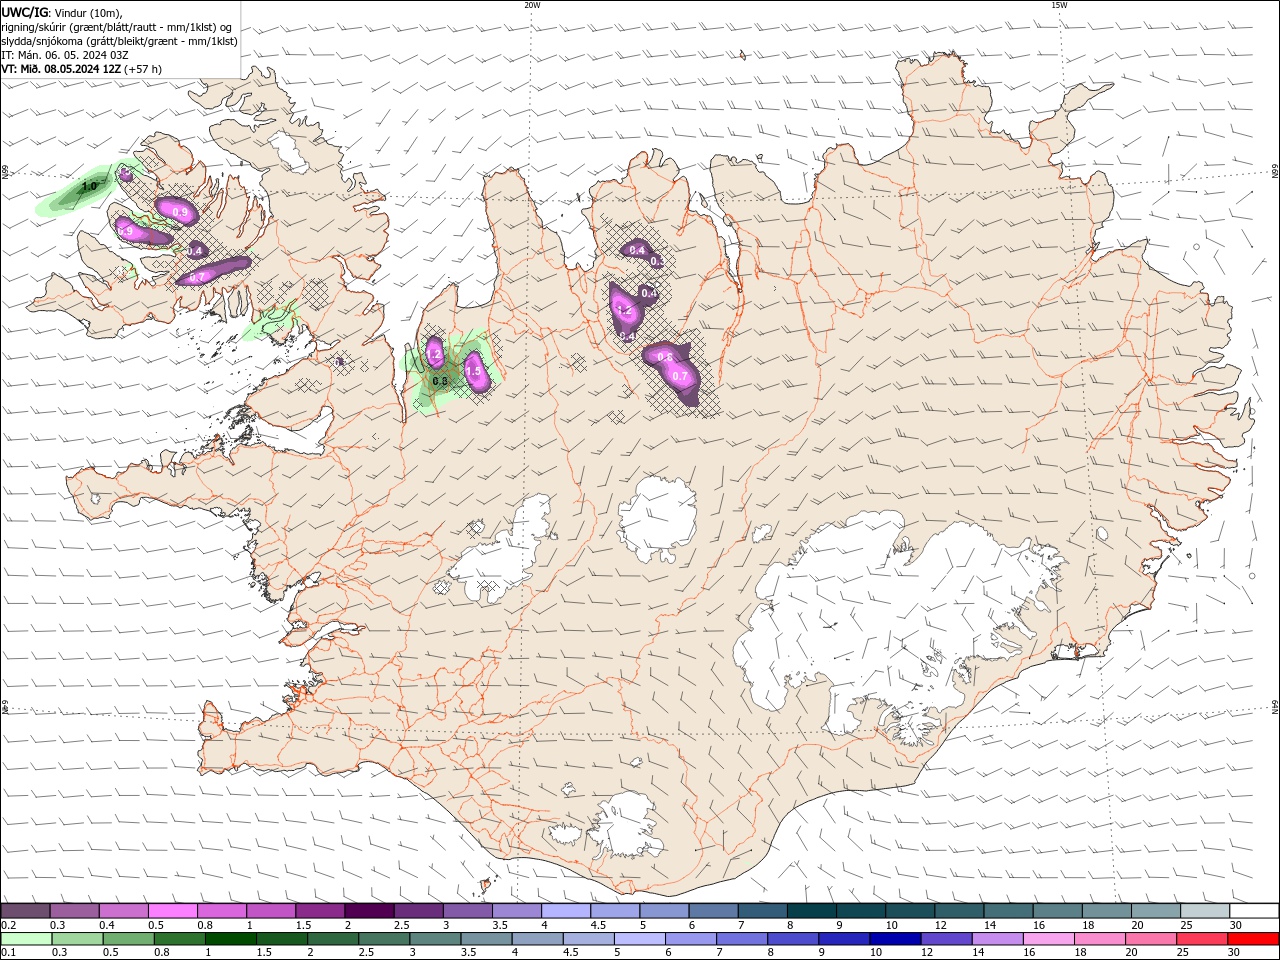Image resolution: width=1280 pixels, height=960 pixels.
Task: Select pink 18 swatch in lower scale
Action: [1098, 938]
